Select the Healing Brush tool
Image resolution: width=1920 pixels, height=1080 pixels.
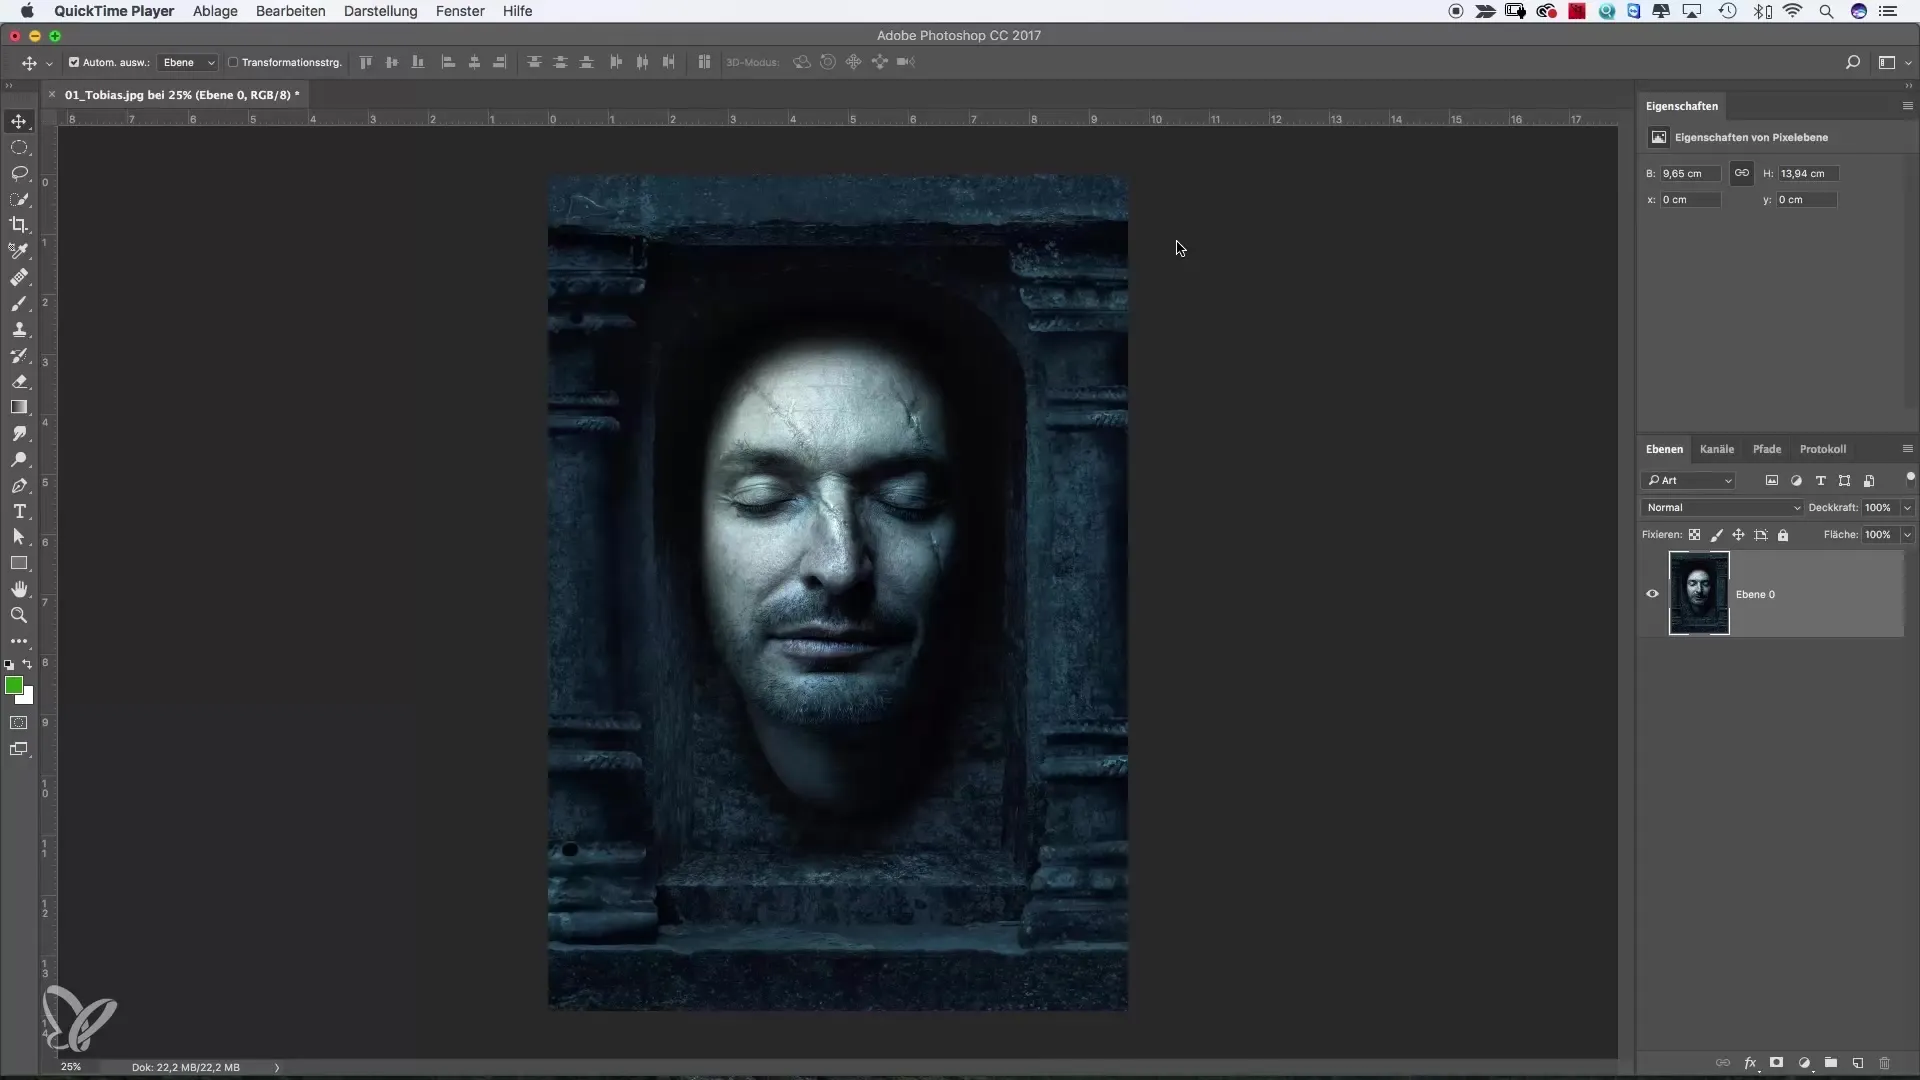click(x=19, y=277)
